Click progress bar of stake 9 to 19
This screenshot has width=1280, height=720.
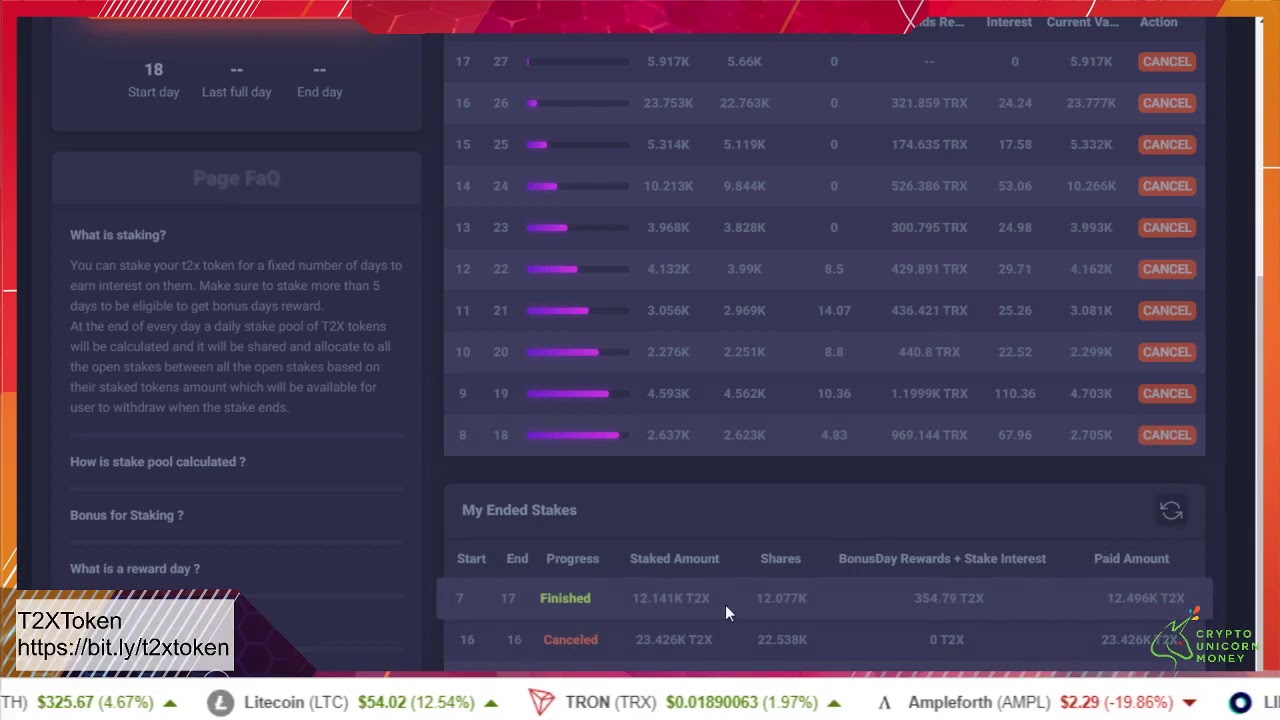578,394
